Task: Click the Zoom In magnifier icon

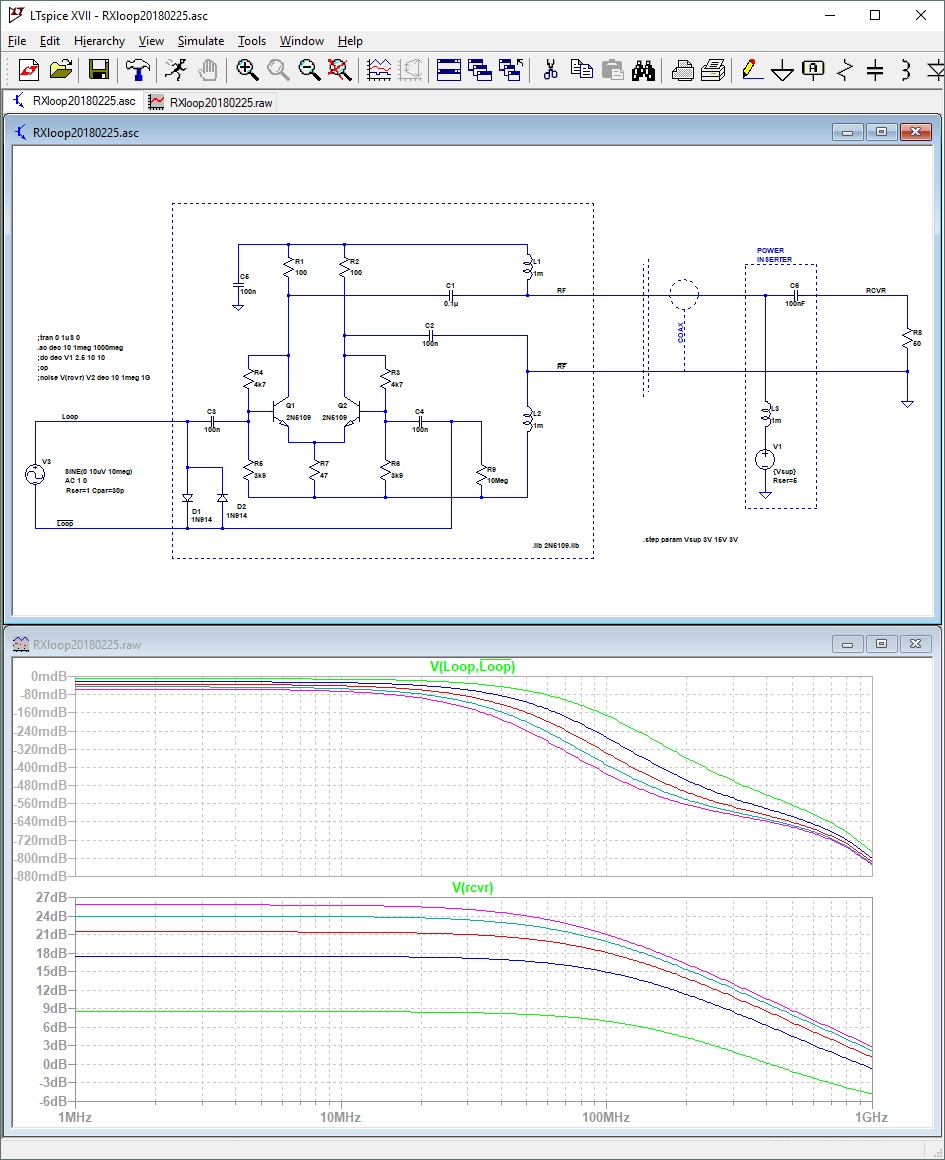Action: point(247,70)
